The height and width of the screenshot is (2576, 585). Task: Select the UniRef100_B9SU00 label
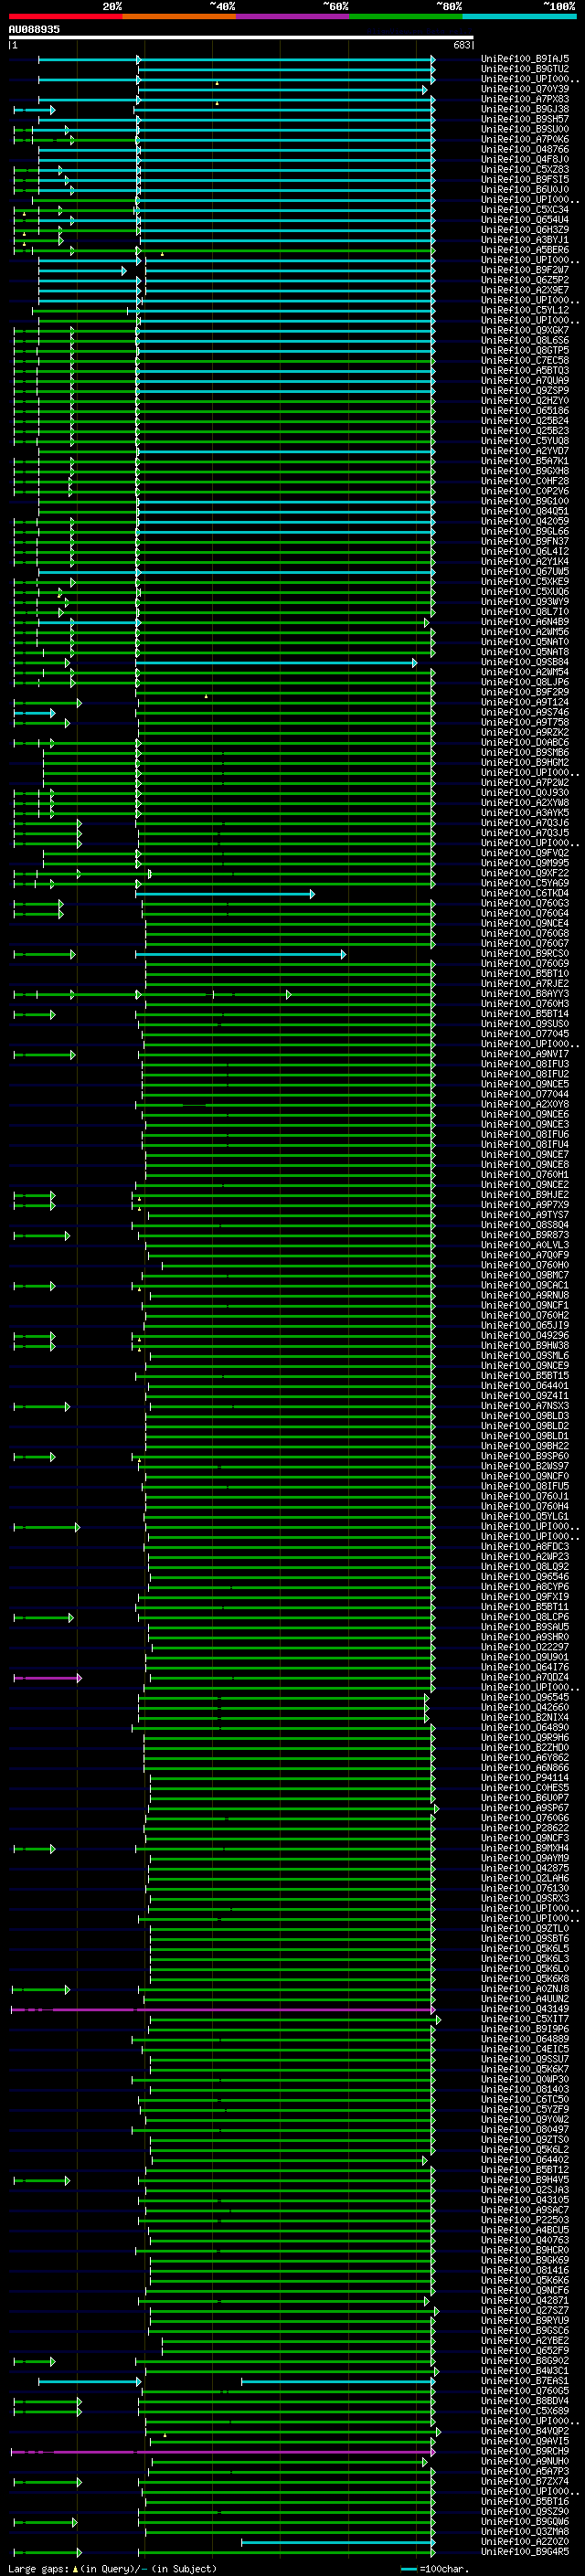point(525,129)
